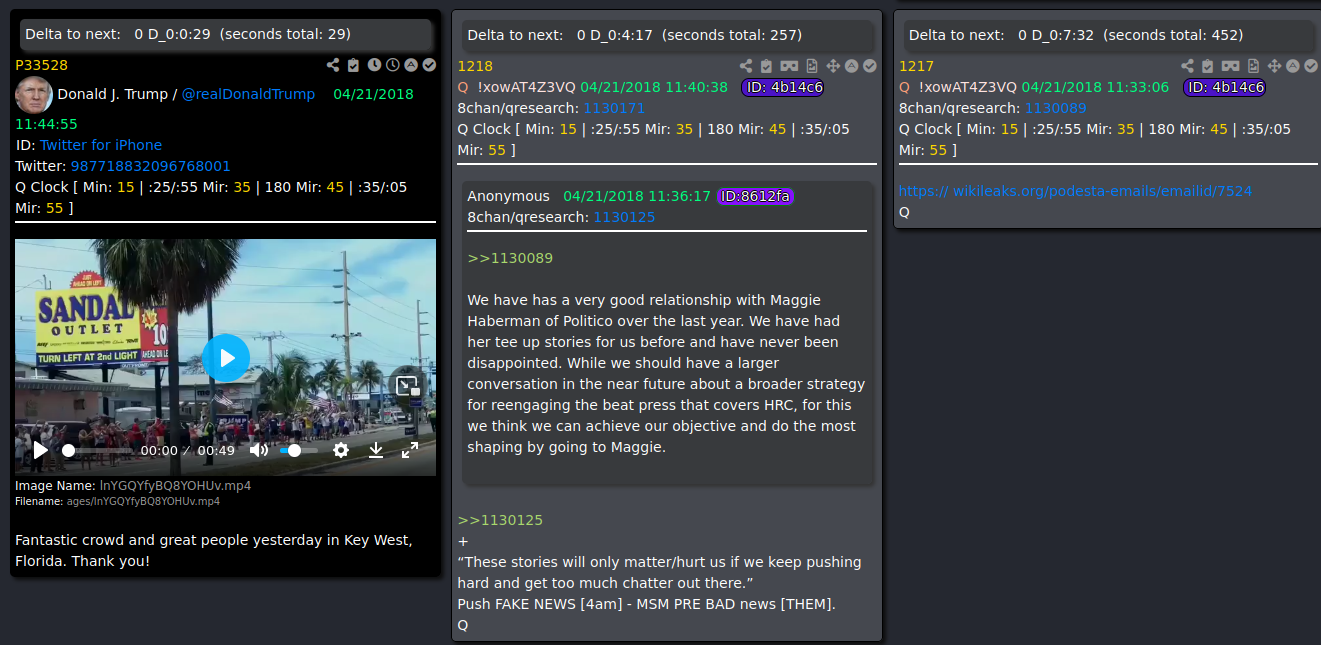Share post P33528 via share icon

[333, 65]
